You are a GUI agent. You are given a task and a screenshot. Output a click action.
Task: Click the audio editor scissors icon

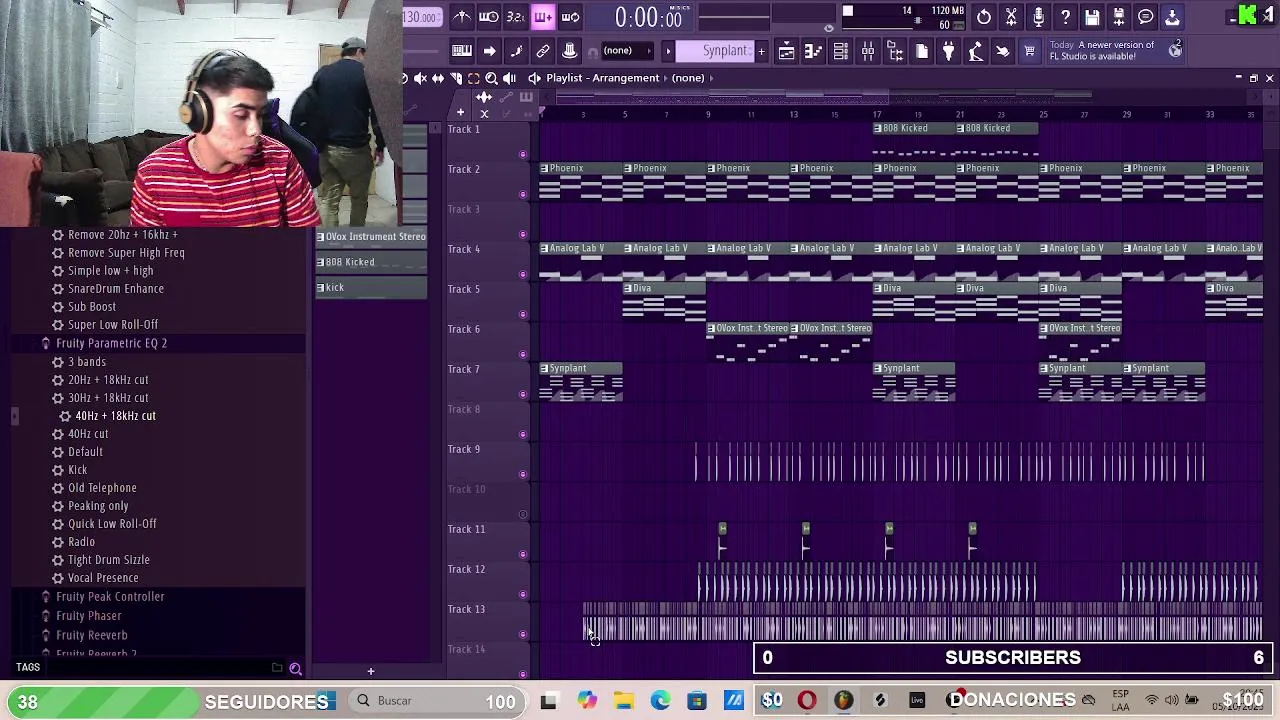(1011, 17)
